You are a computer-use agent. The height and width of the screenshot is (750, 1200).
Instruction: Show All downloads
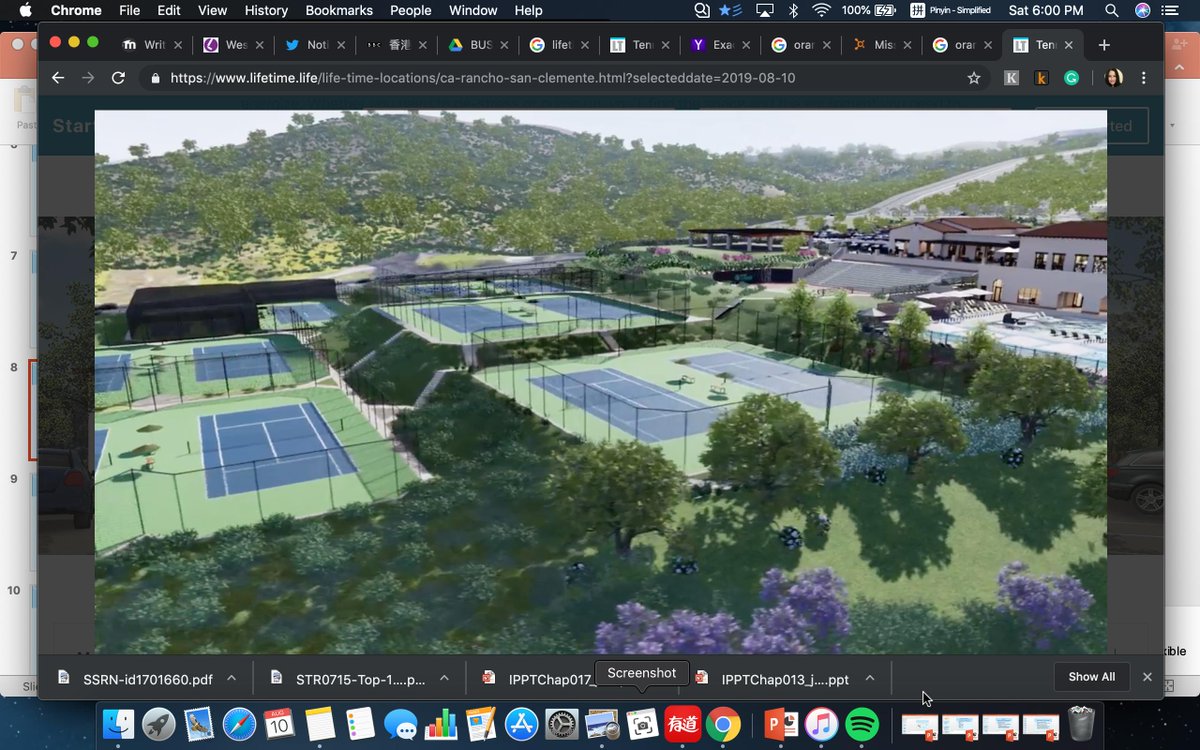tap(1092, 677)
